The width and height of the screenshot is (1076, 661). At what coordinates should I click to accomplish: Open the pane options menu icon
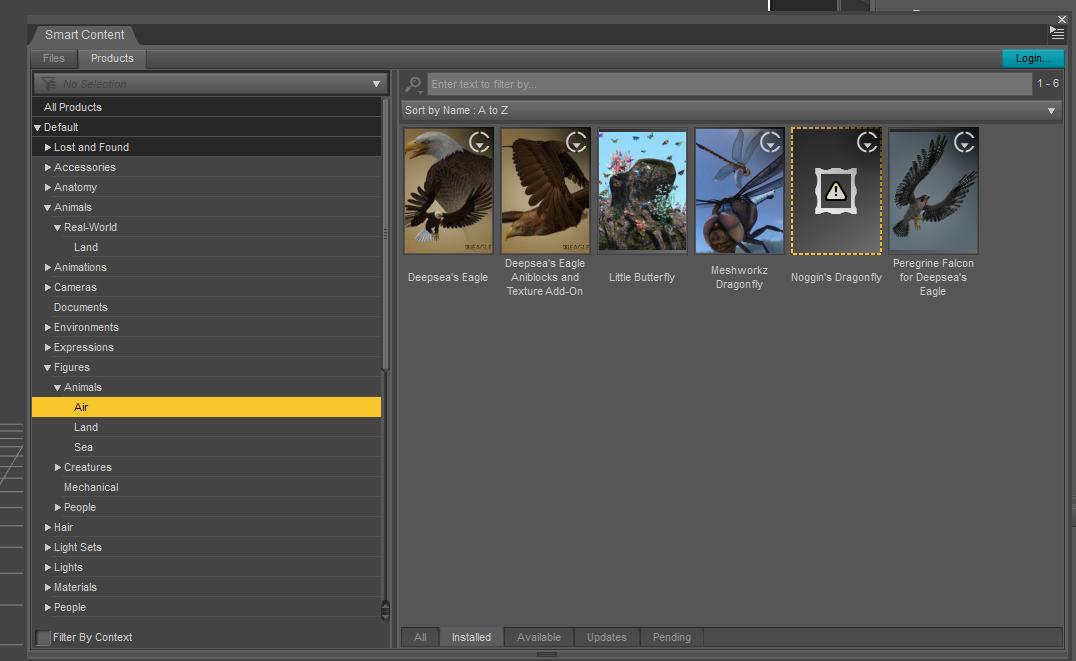[x=1057, y=33]
